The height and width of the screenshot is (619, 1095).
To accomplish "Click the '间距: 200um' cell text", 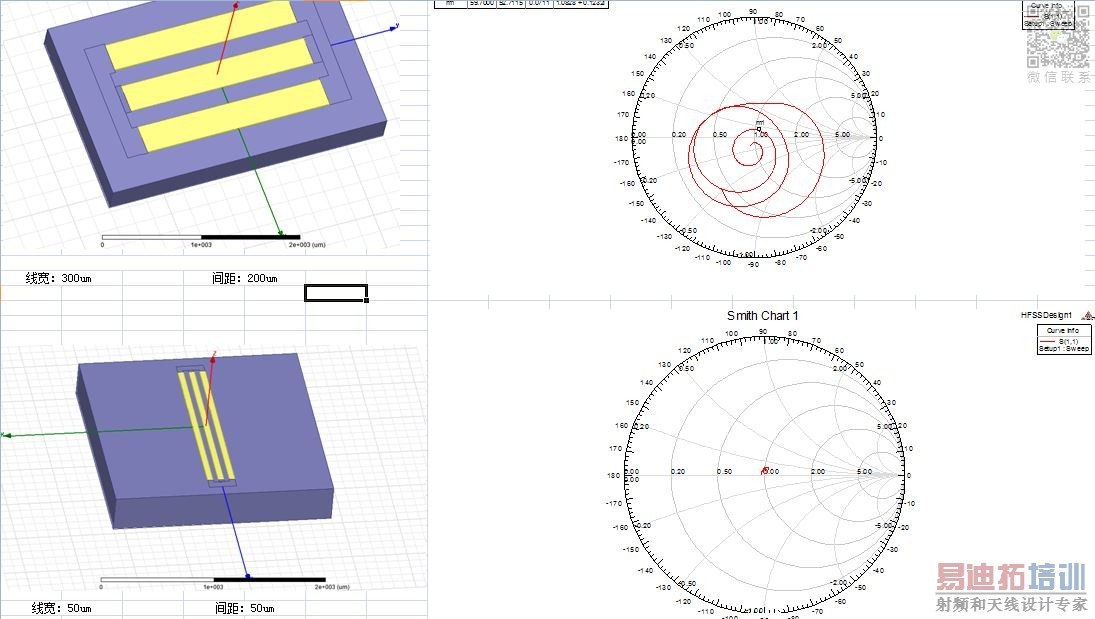I will pyautogui.click(x=244, y=278).
